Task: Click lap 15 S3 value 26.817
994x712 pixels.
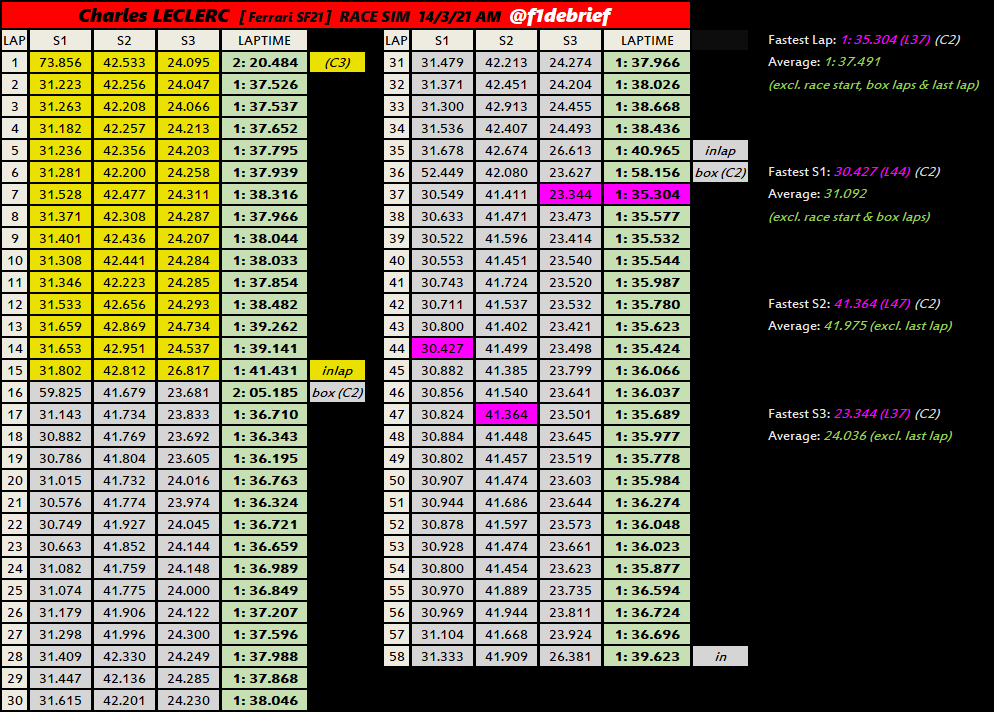Action: tap(188, 370)
